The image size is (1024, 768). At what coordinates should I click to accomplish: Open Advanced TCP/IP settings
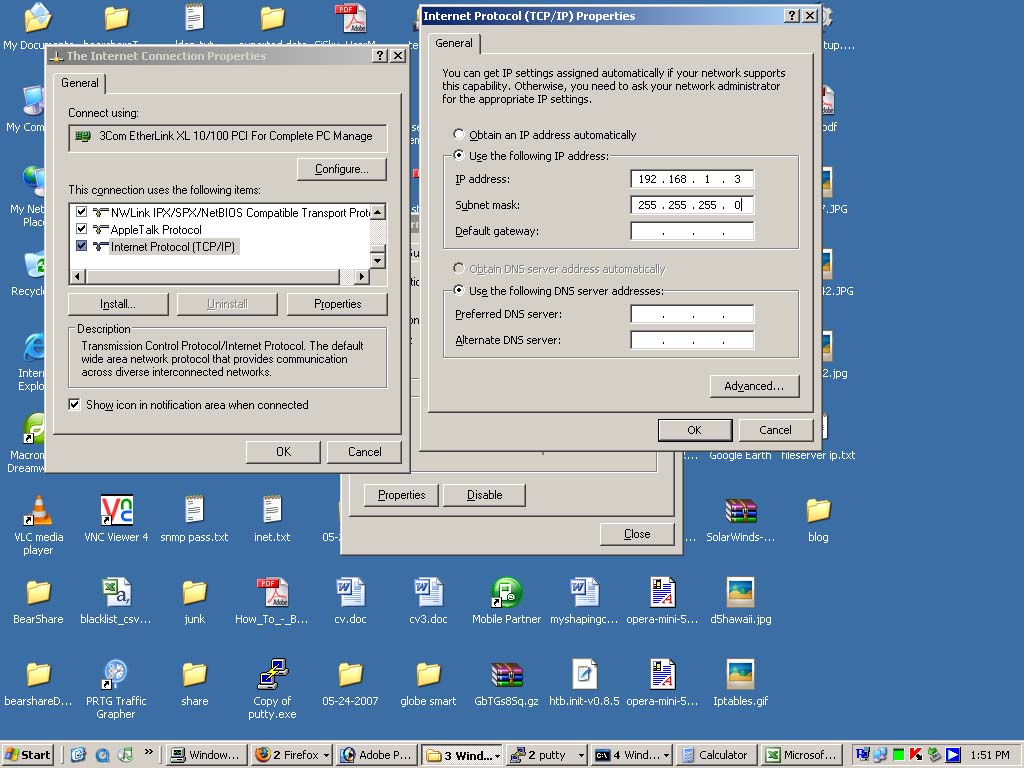(x=754, y=385)
